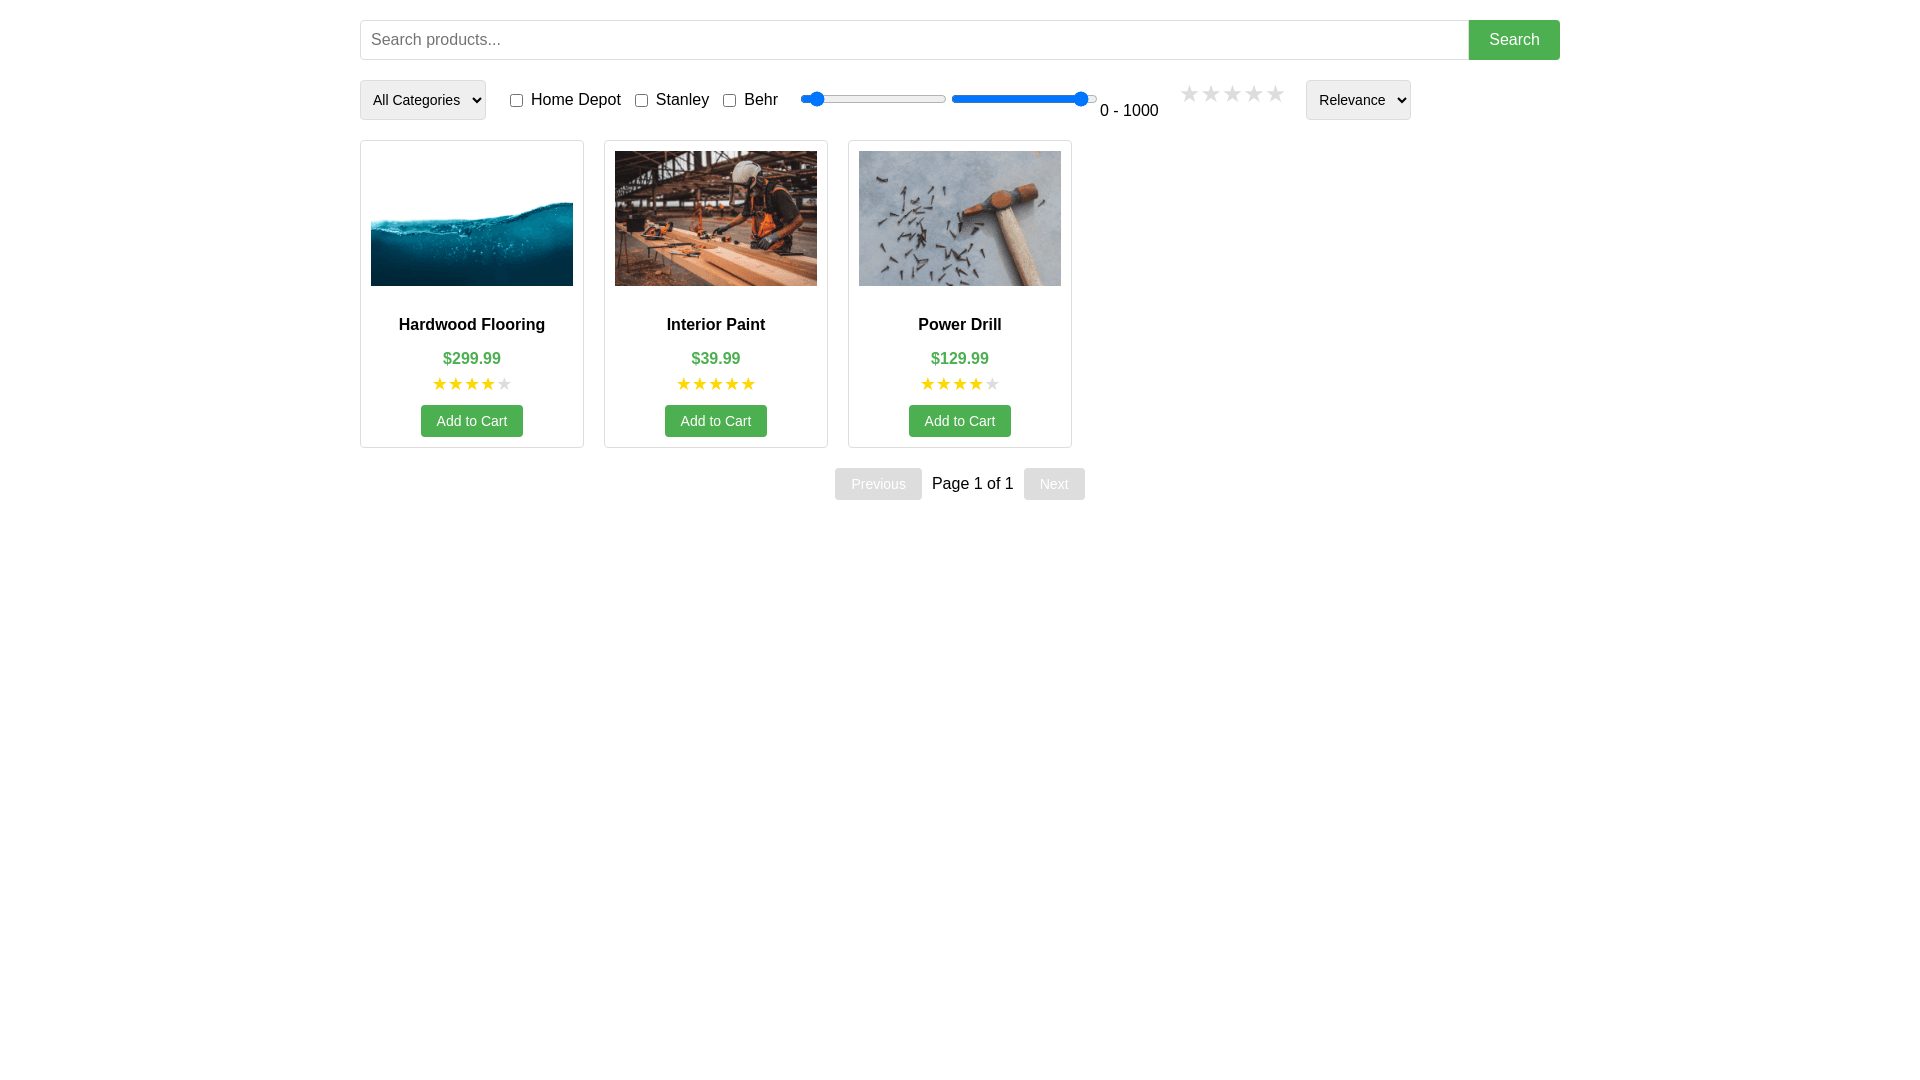Click the second star in rating filter
Image resolution: width=1920 pixels, height=1080 pixels.
pos(1210,94)
